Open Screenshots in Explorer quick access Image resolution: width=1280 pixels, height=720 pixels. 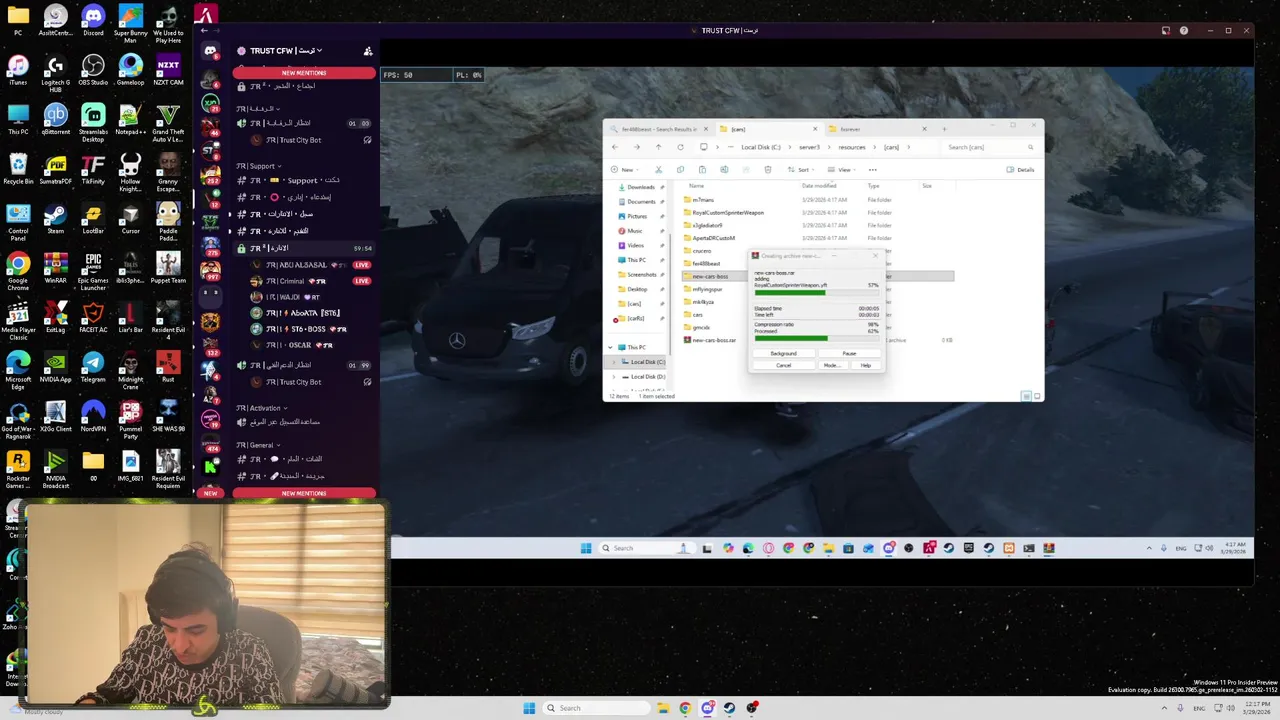(640, 274)
